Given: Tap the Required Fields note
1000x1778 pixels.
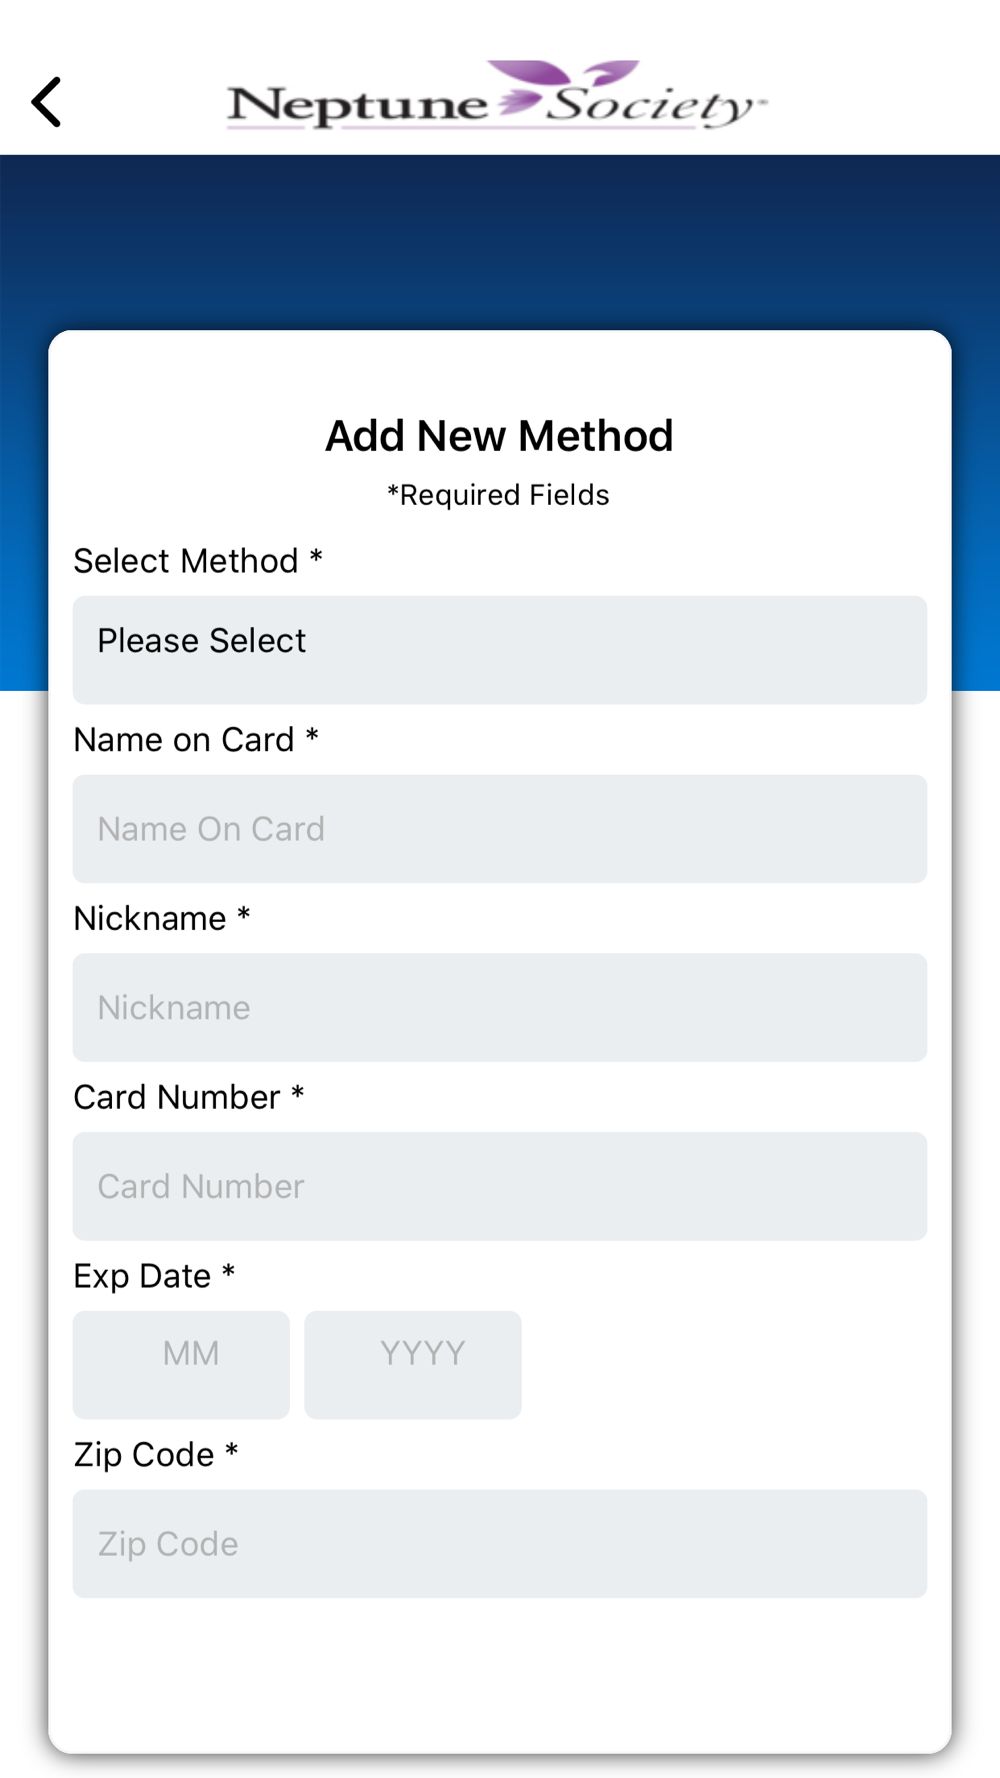Looking at the screenshot, I should click(x=498, y=495).
